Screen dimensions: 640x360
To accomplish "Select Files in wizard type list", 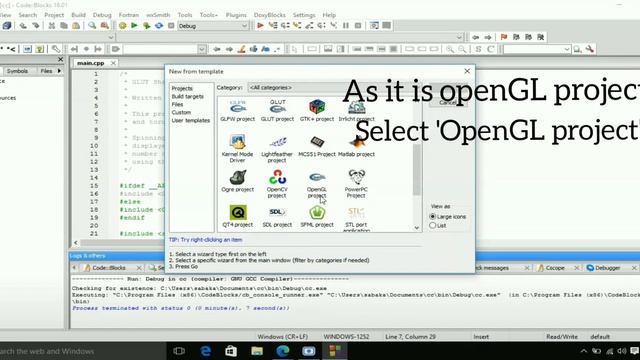I will pyautogui.click(x=177, y=104).
